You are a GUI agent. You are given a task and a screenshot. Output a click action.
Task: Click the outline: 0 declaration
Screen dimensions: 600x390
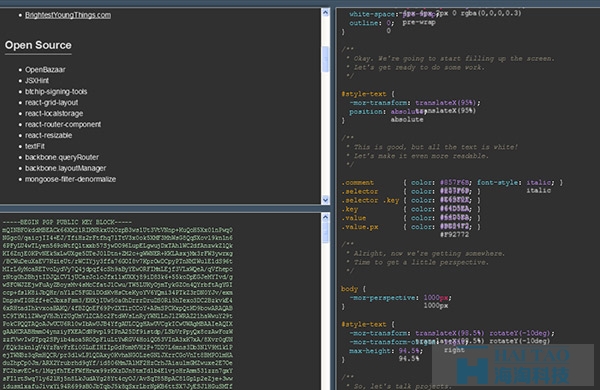click(371, 23)
